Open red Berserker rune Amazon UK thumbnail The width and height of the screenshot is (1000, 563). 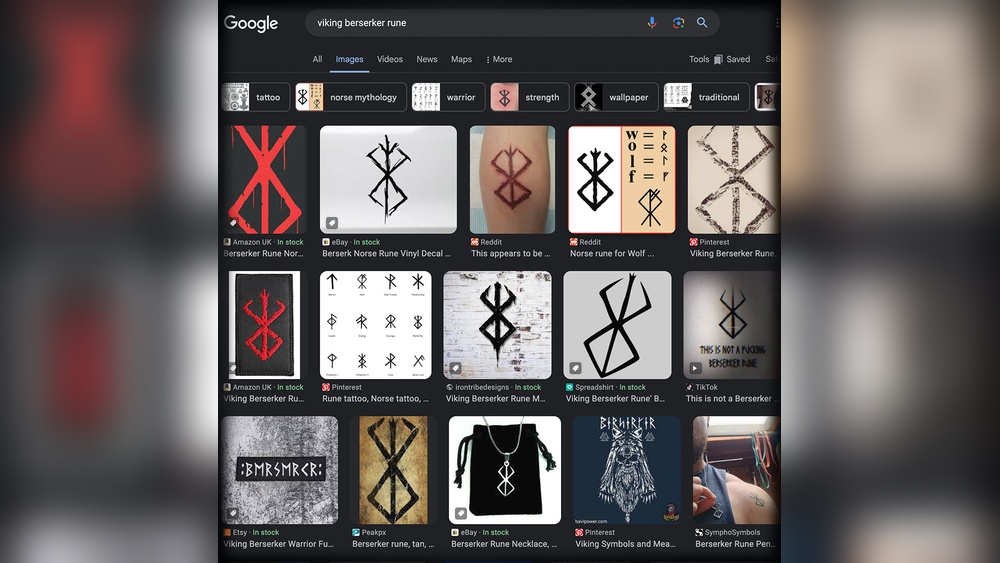pos(265,179)
